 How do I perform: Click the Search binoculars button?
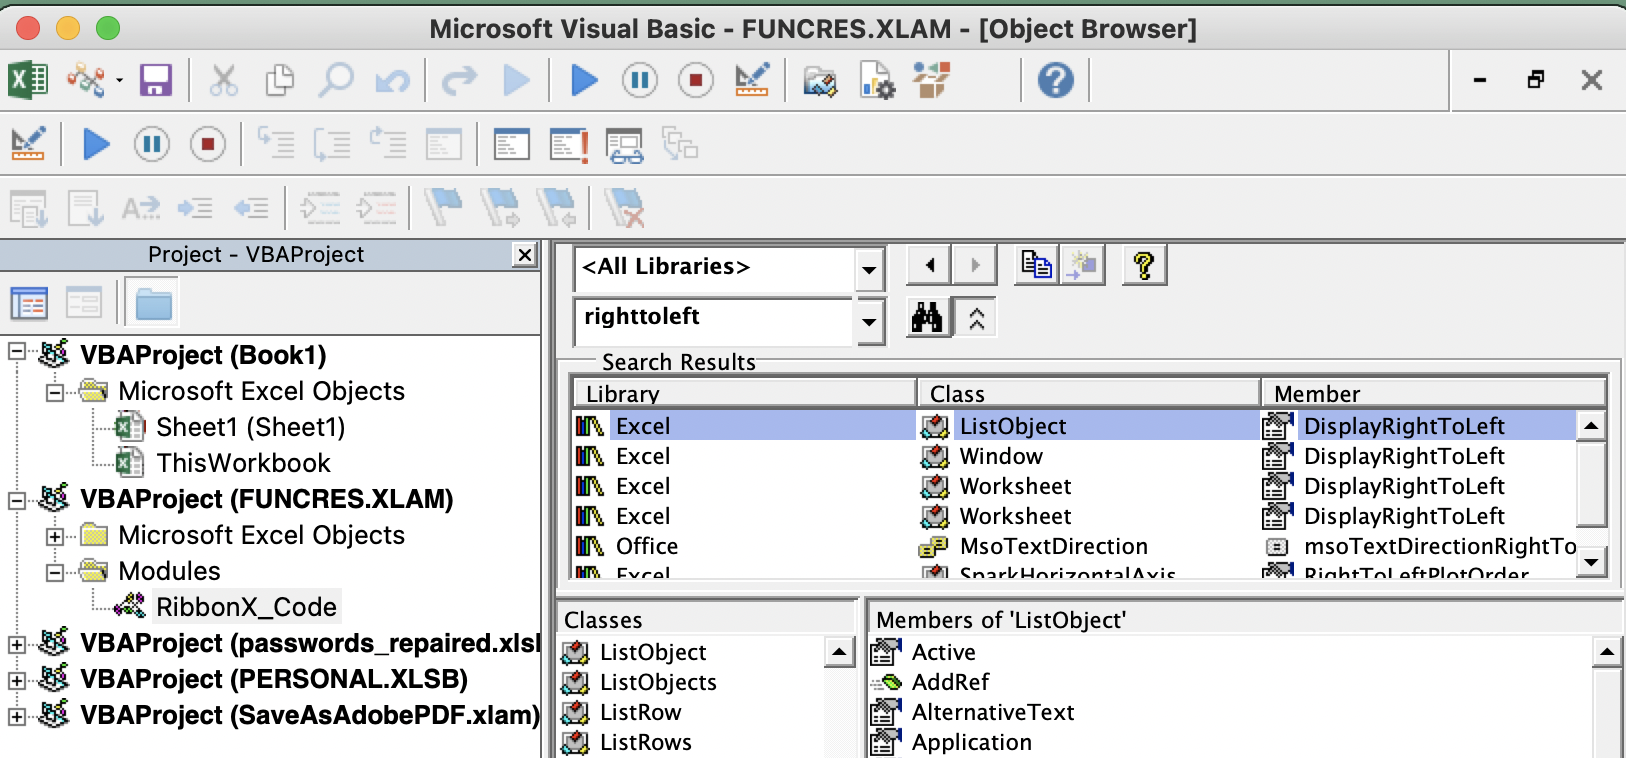coord(927,318)
